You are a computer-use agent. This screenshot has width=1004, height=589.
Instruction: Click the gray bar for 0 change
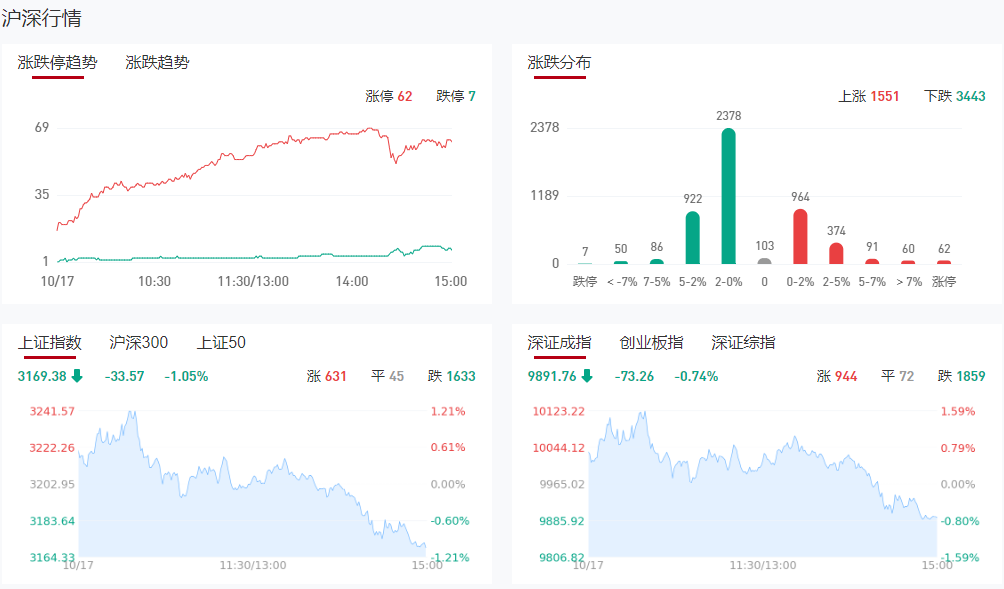[764, 261]
